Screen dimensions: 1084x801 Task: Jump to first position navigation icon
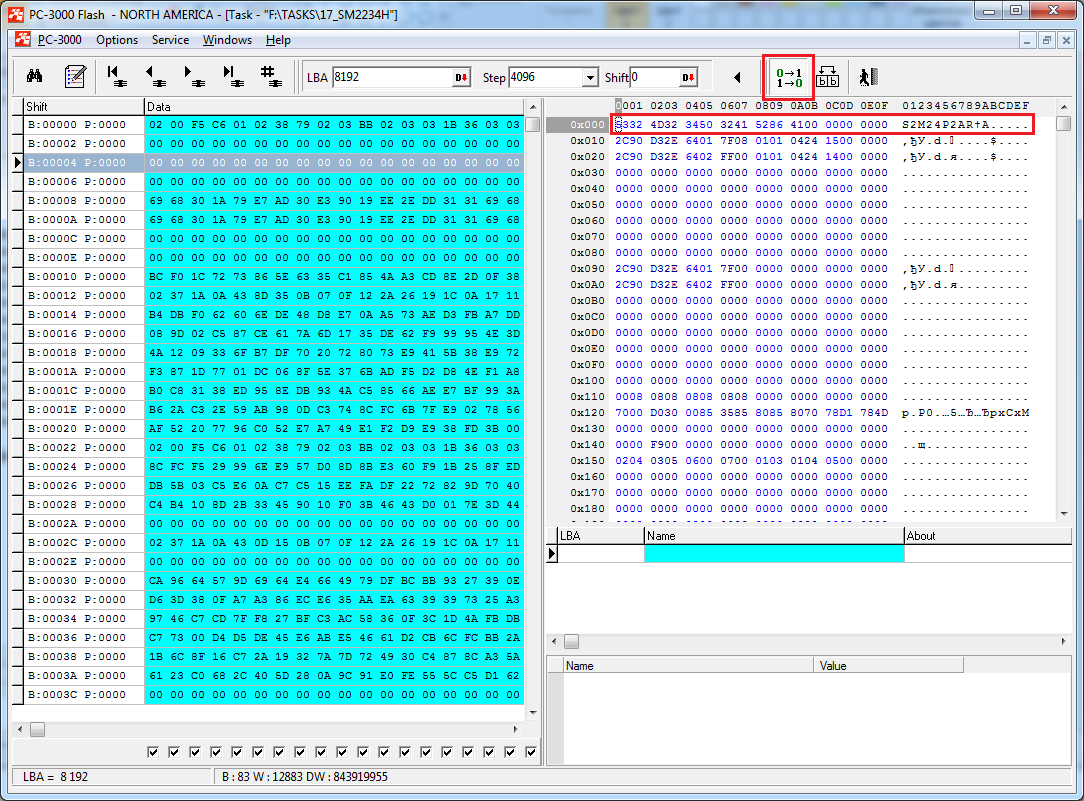116,77
